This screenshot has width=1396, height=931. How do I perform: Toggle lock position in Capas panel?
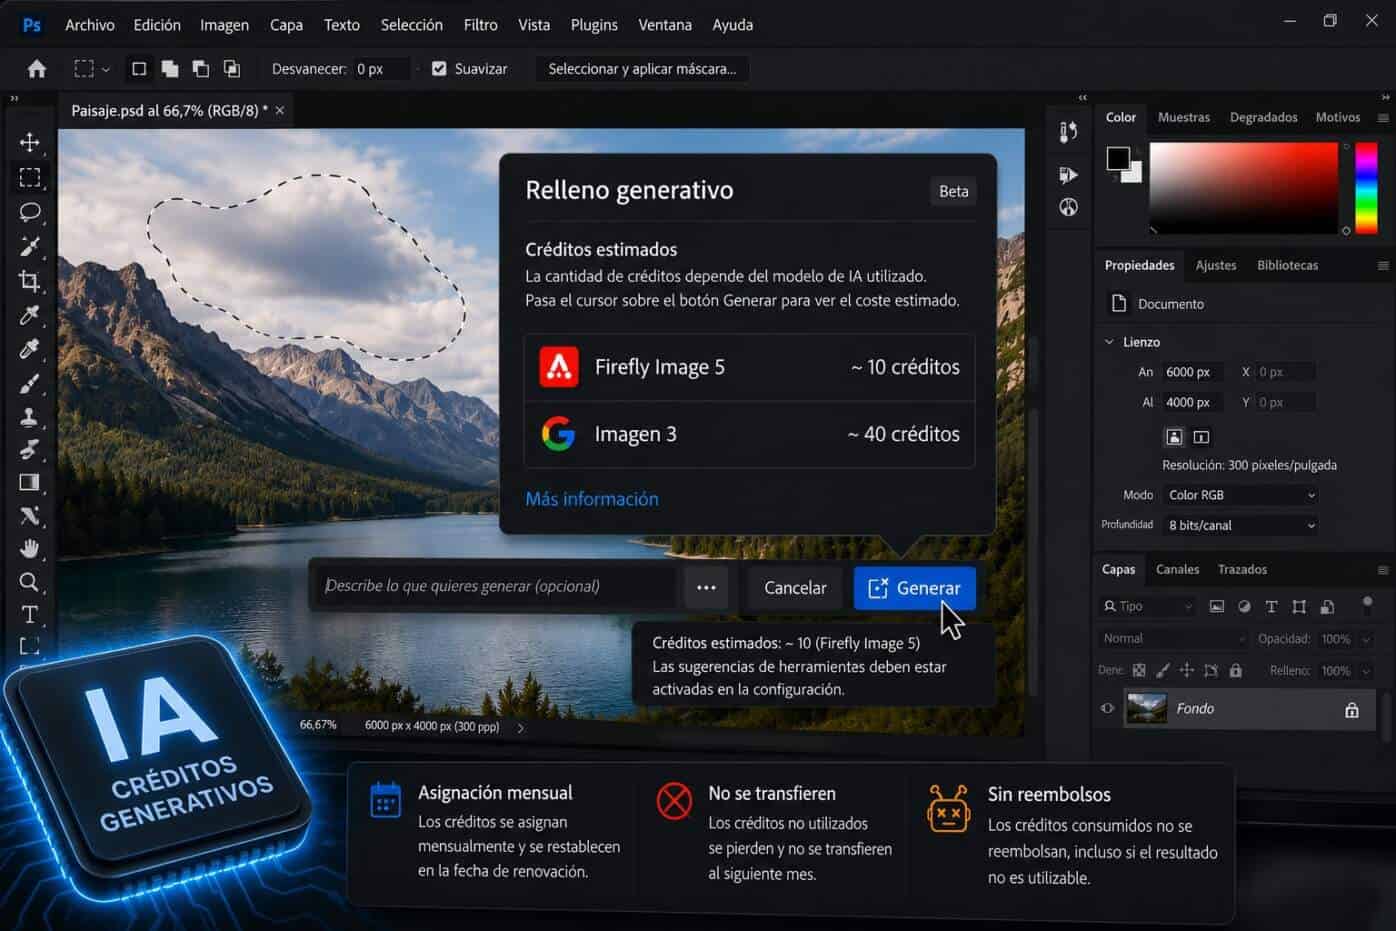(1187, 670)
